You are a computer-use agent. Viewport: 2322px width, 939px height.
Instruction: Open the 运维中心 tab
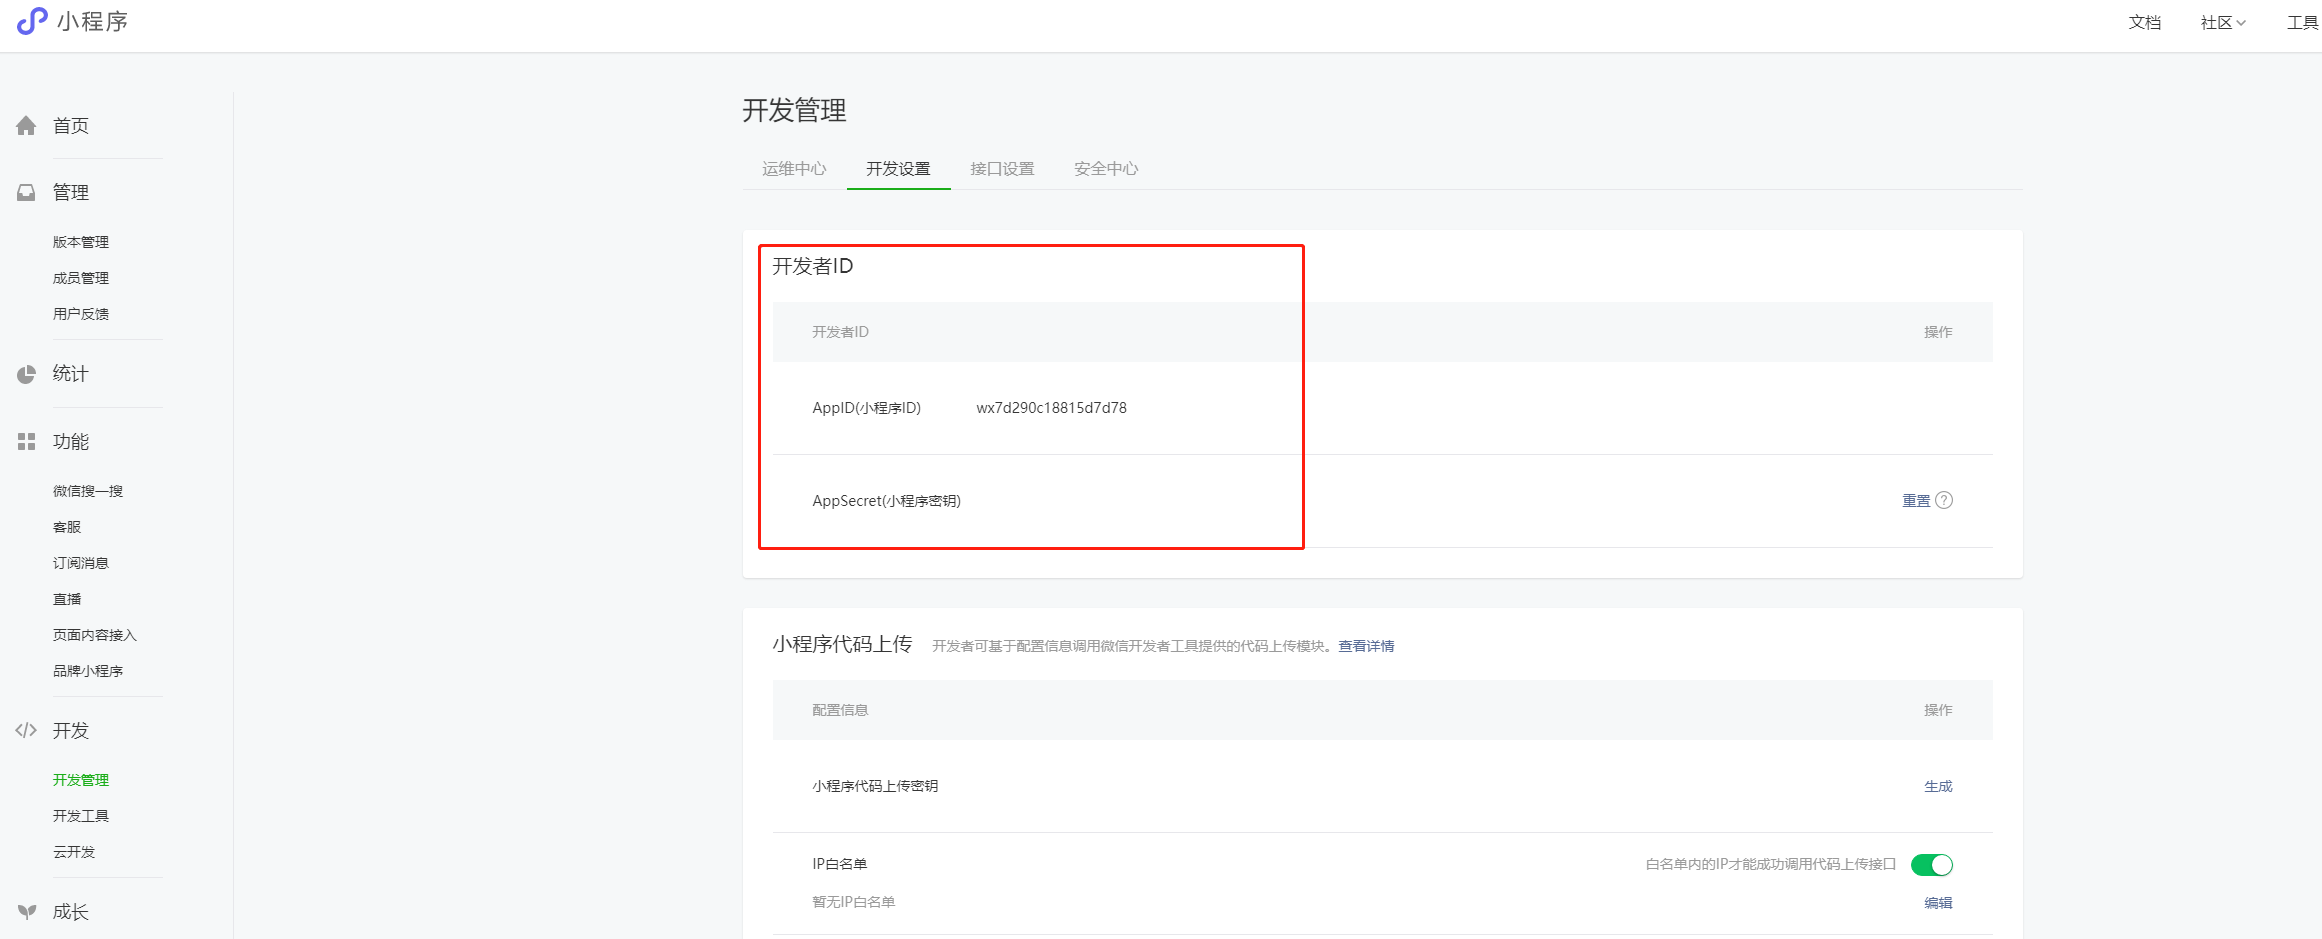794,168
